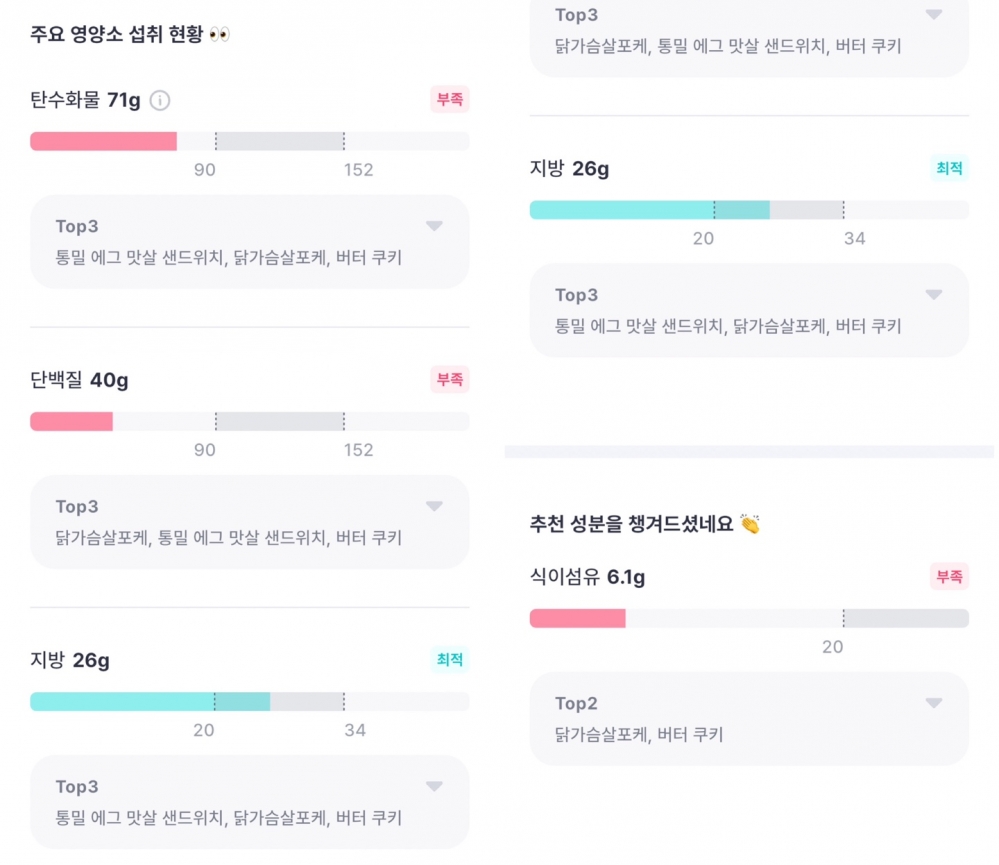Image resolution: width=999 pixels, height=865 pixels.
Task: Click the 부족 badge for 단백질
Action: [x=449, y=379]
